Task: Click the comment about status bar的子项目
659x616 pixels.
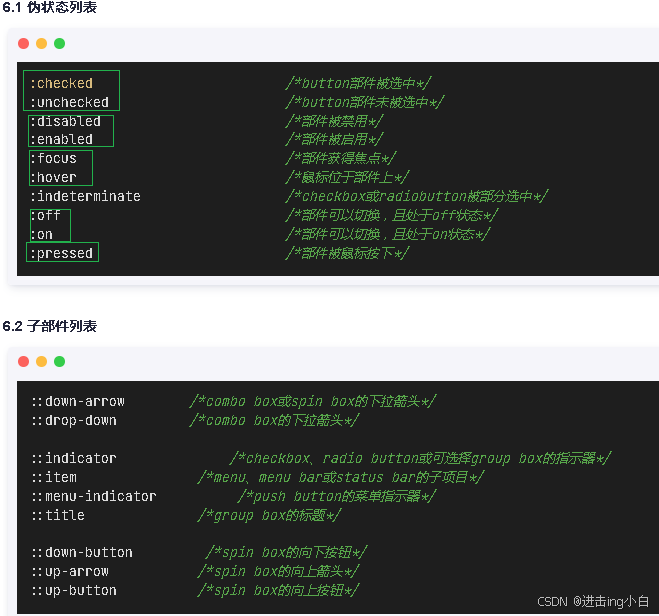Action: [x=341, y=477]
